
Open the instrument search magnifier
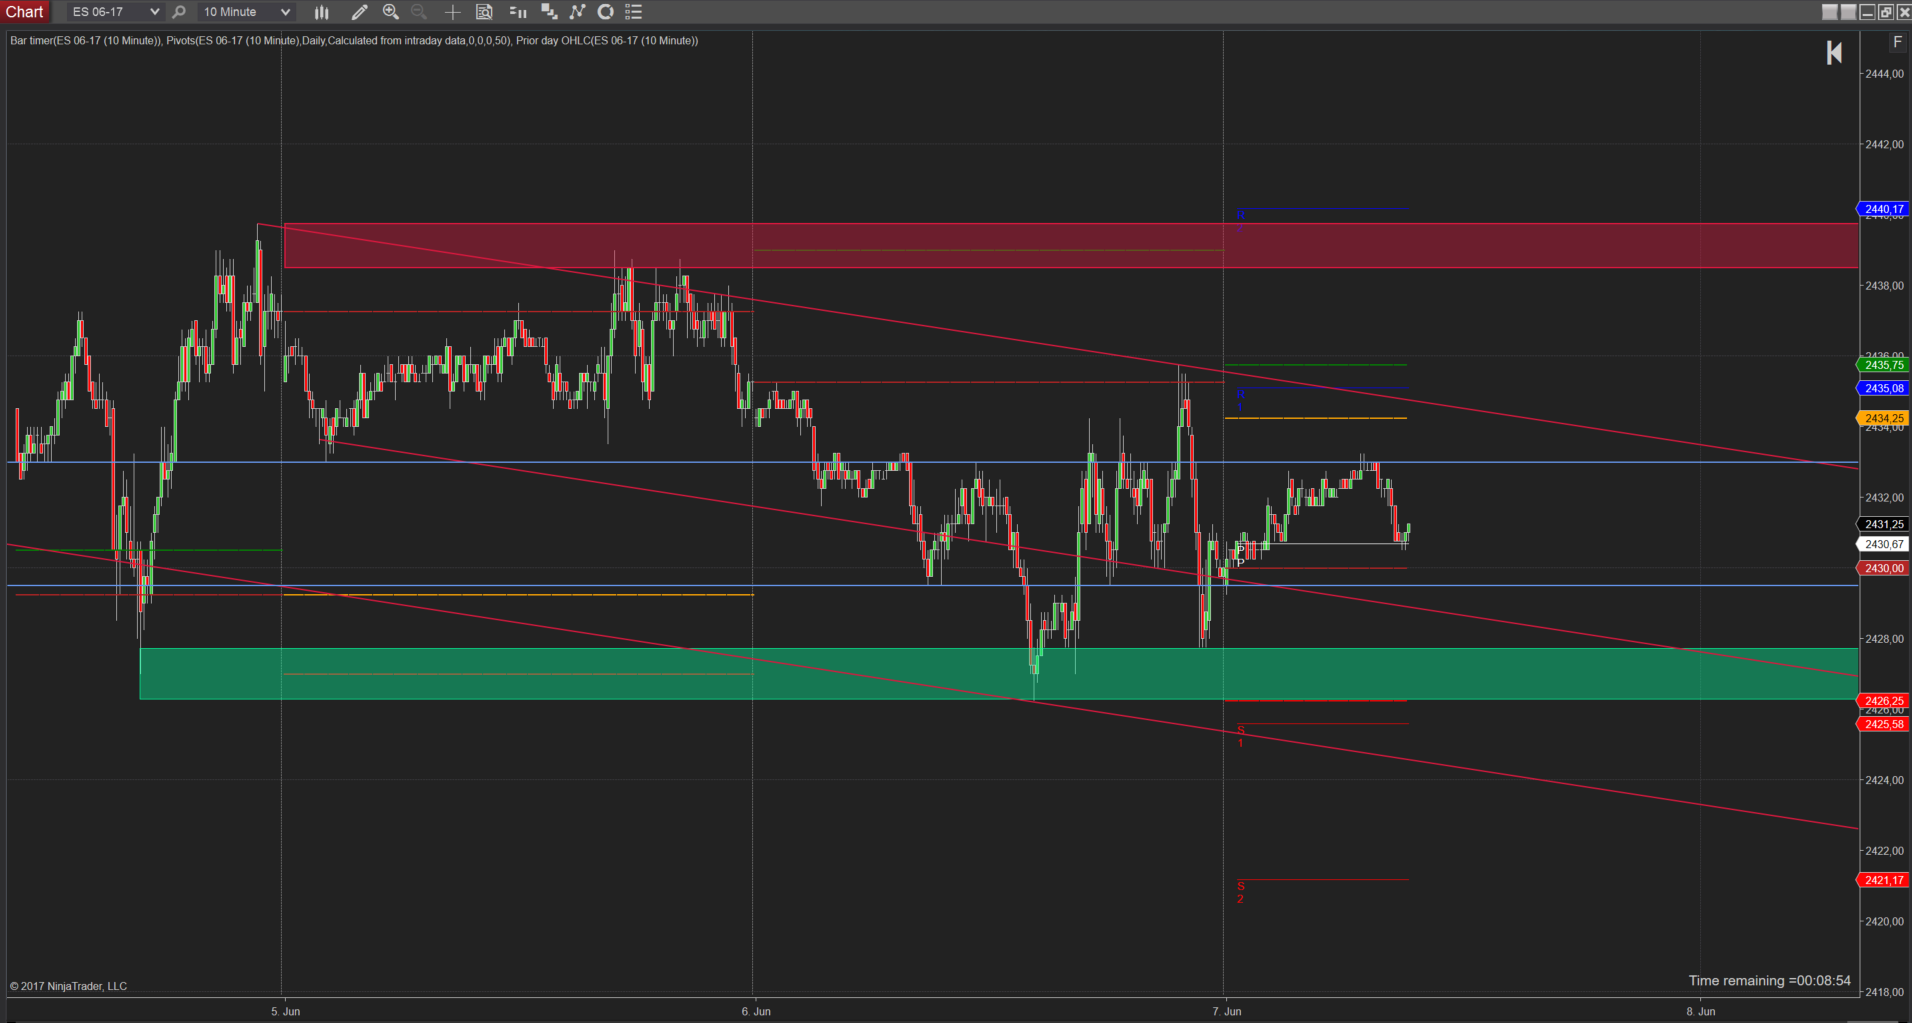point(179,12)
